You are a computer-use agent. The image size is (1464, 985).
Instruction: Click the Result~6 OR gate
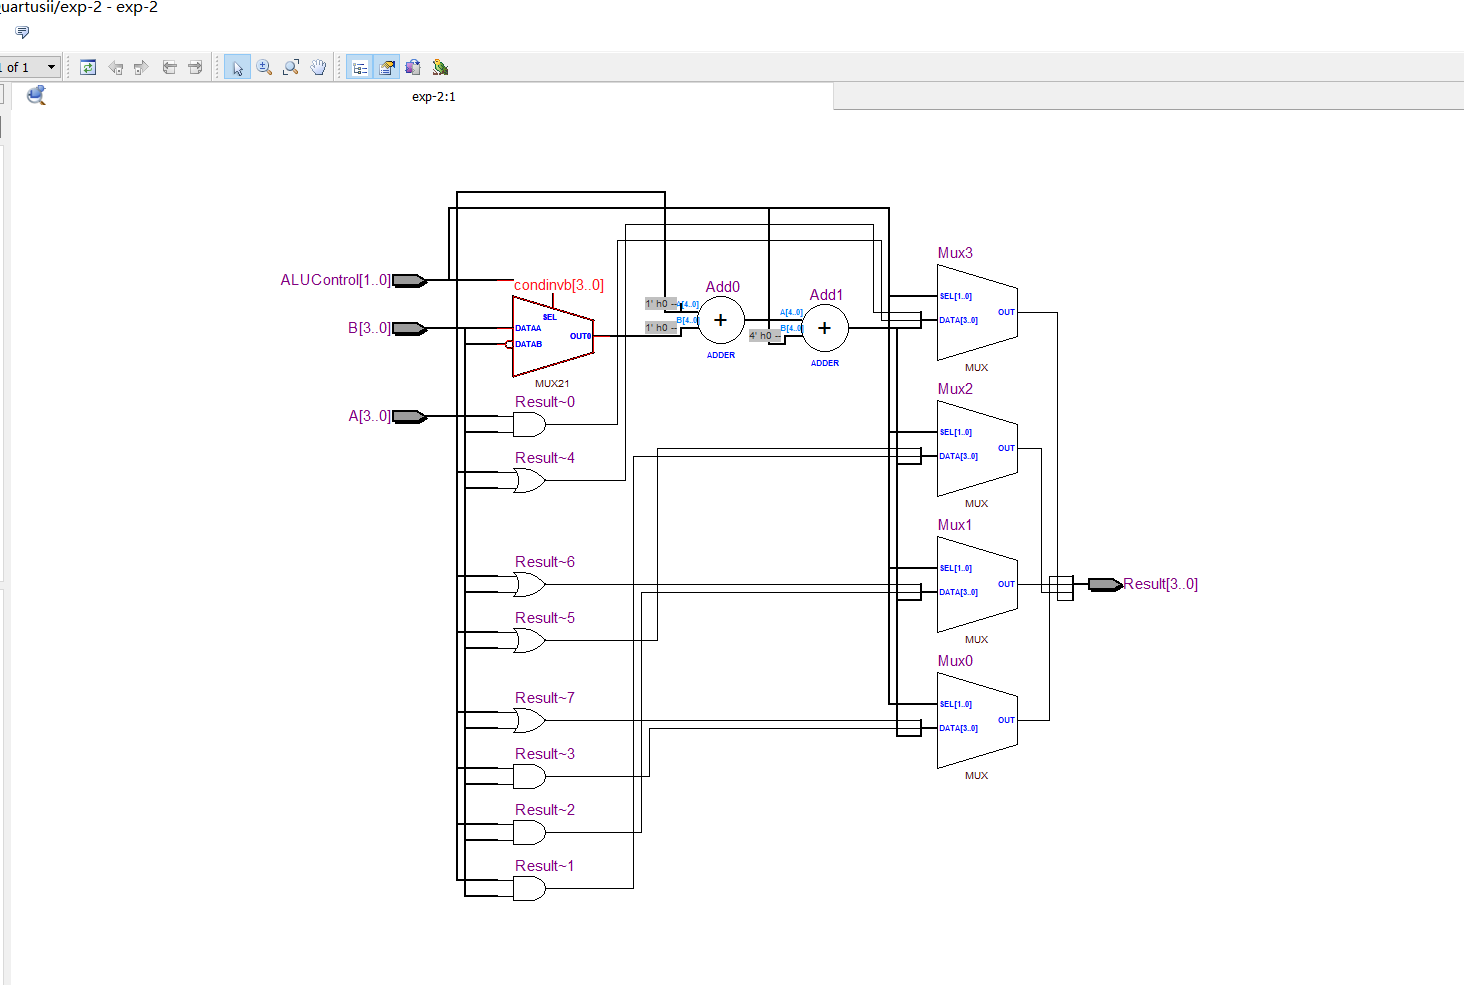click(529, 585)
